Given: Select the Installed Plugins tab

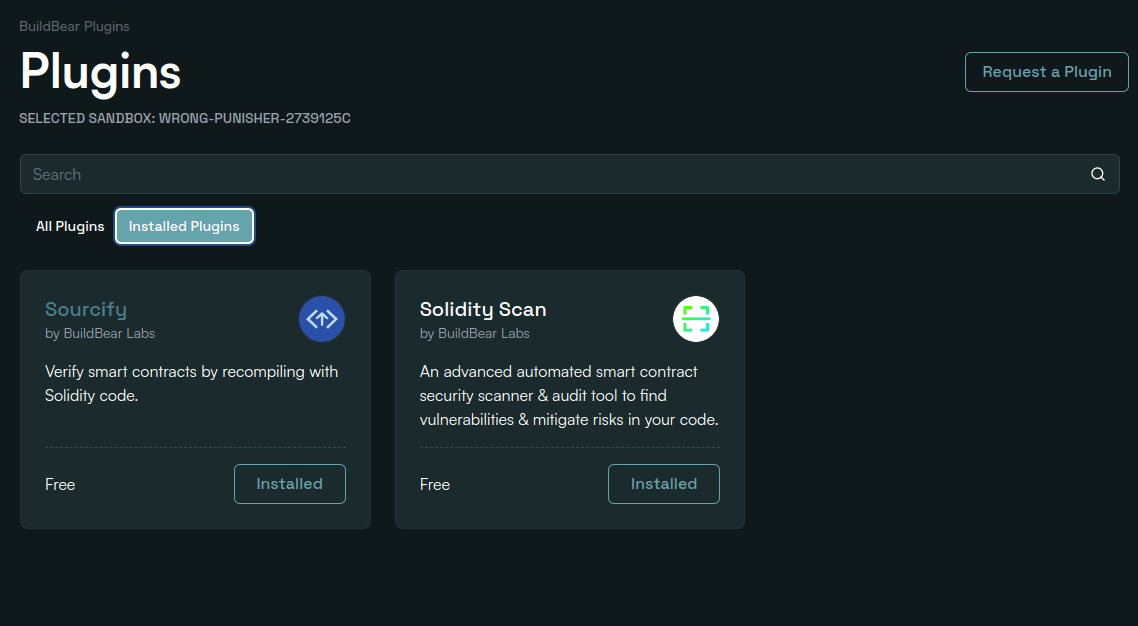Looking at the screenshot, I should [184, 226].
